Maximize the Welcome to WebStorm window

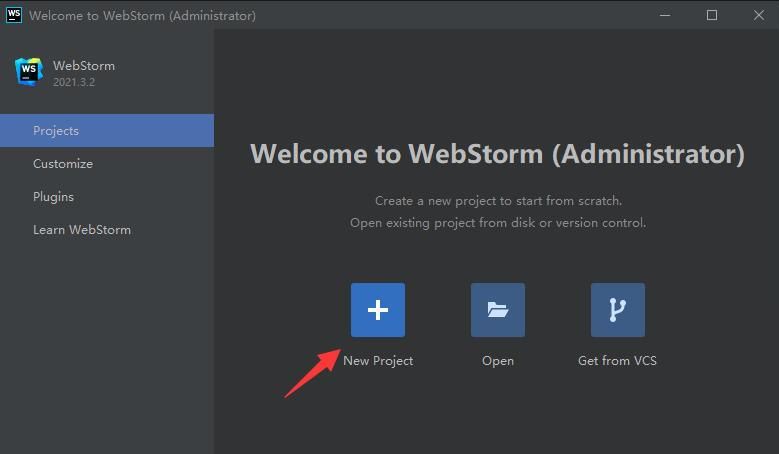click(x=711, y=15)
